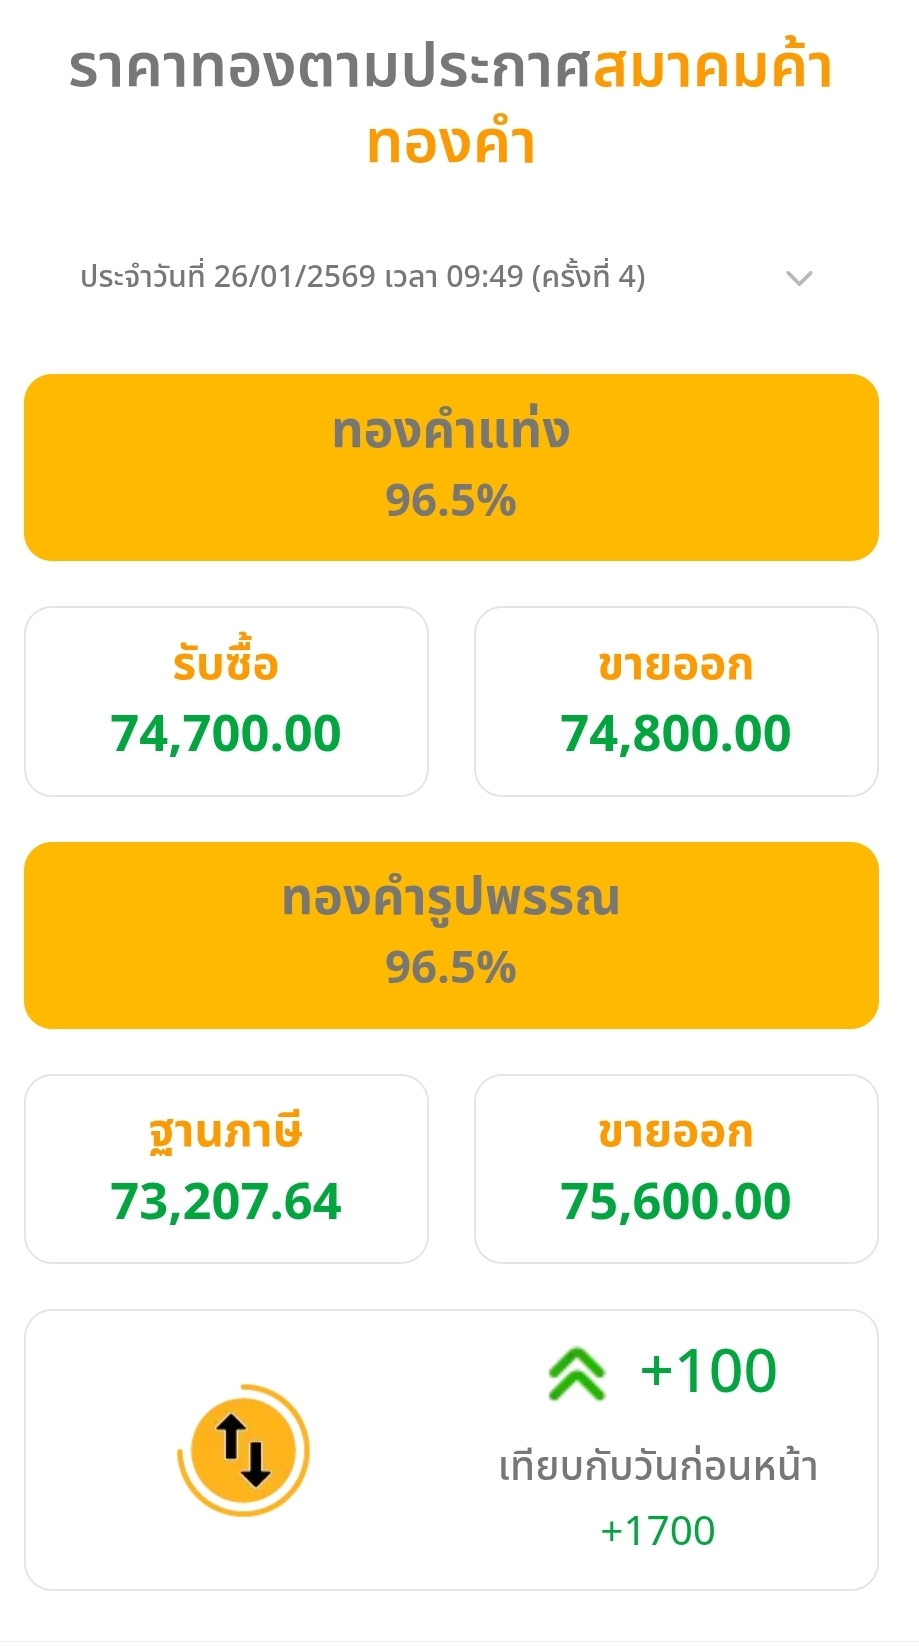Click the +100 price change figure
The width and height of the screenshot is (919, 1646).
(708, 1371)
